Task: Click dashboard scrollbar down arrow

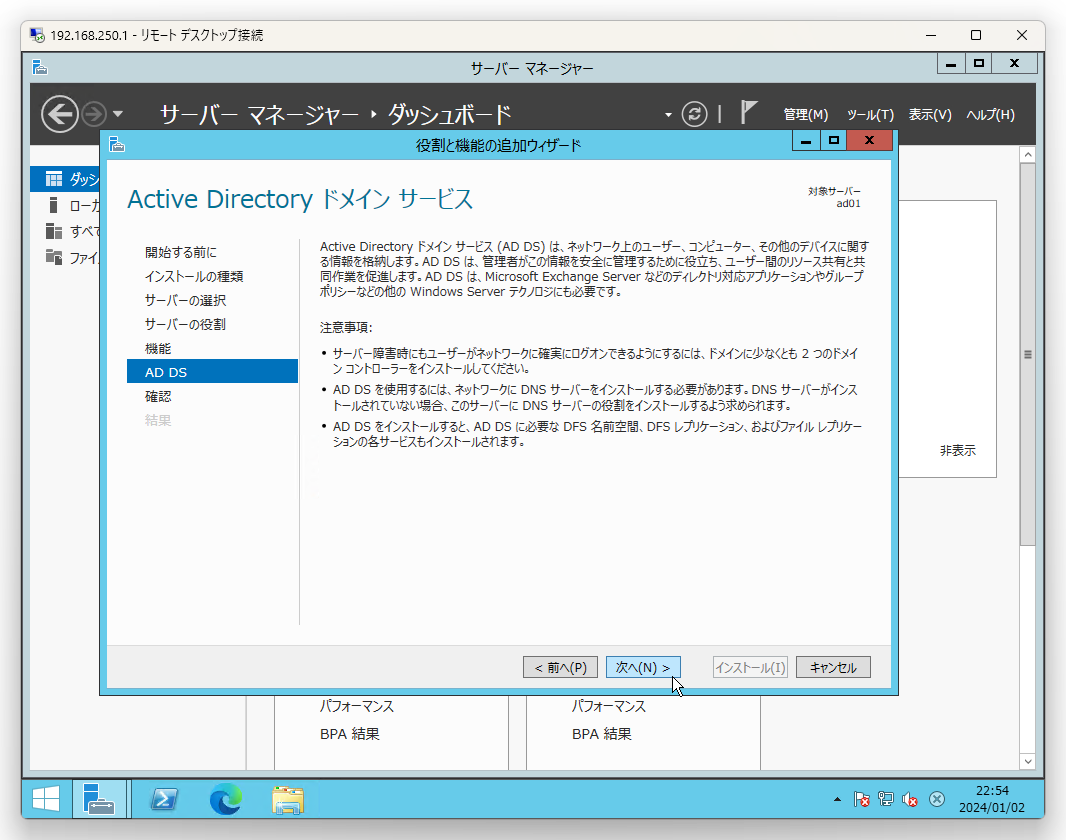Action: click(x=1028, y=762)
